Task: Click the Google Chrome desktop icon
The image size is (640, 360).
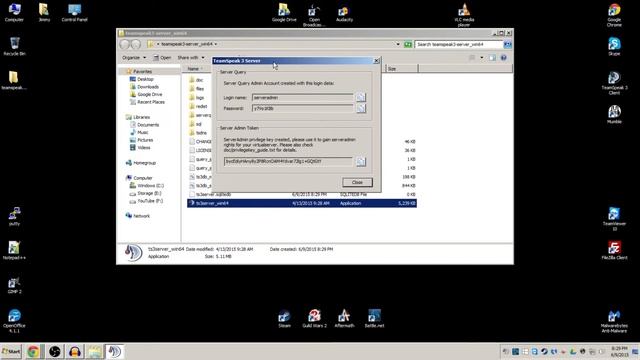Action: [x=614, y=15]
